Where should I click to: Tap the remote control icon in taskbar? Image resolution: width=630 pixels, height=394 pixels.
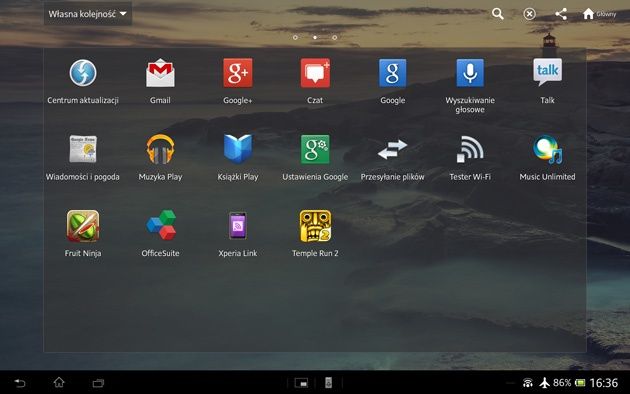[328, 383]
